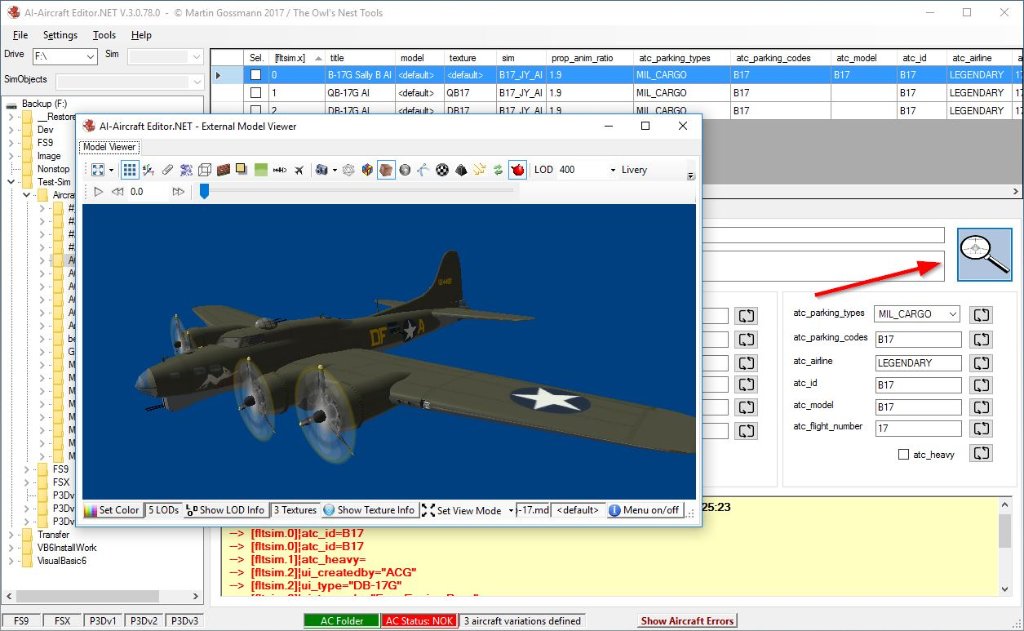Click the blue particle effects icon
Viewport: 1024px width, 631px height.
(x=186, y=170)
